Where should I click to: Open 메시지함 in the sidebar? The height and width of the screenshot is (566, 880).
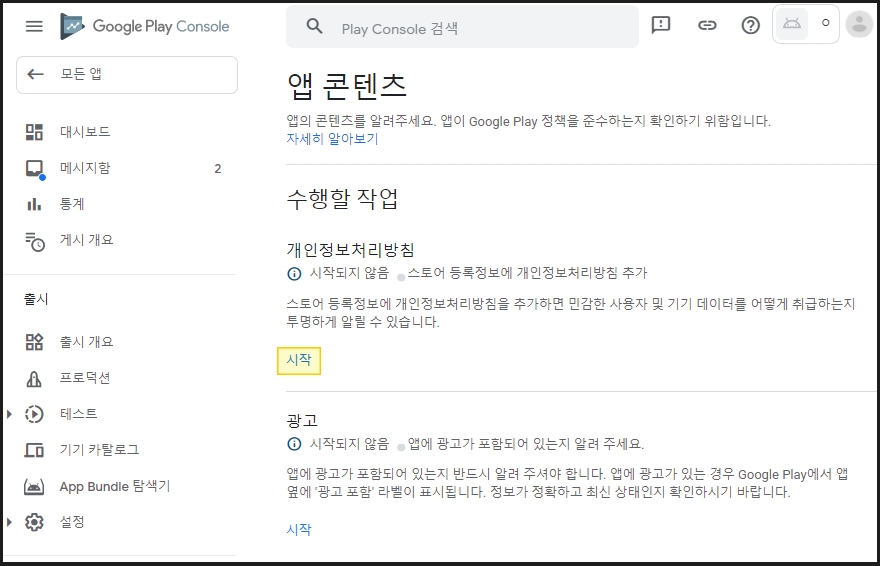[x=85, y=168]
